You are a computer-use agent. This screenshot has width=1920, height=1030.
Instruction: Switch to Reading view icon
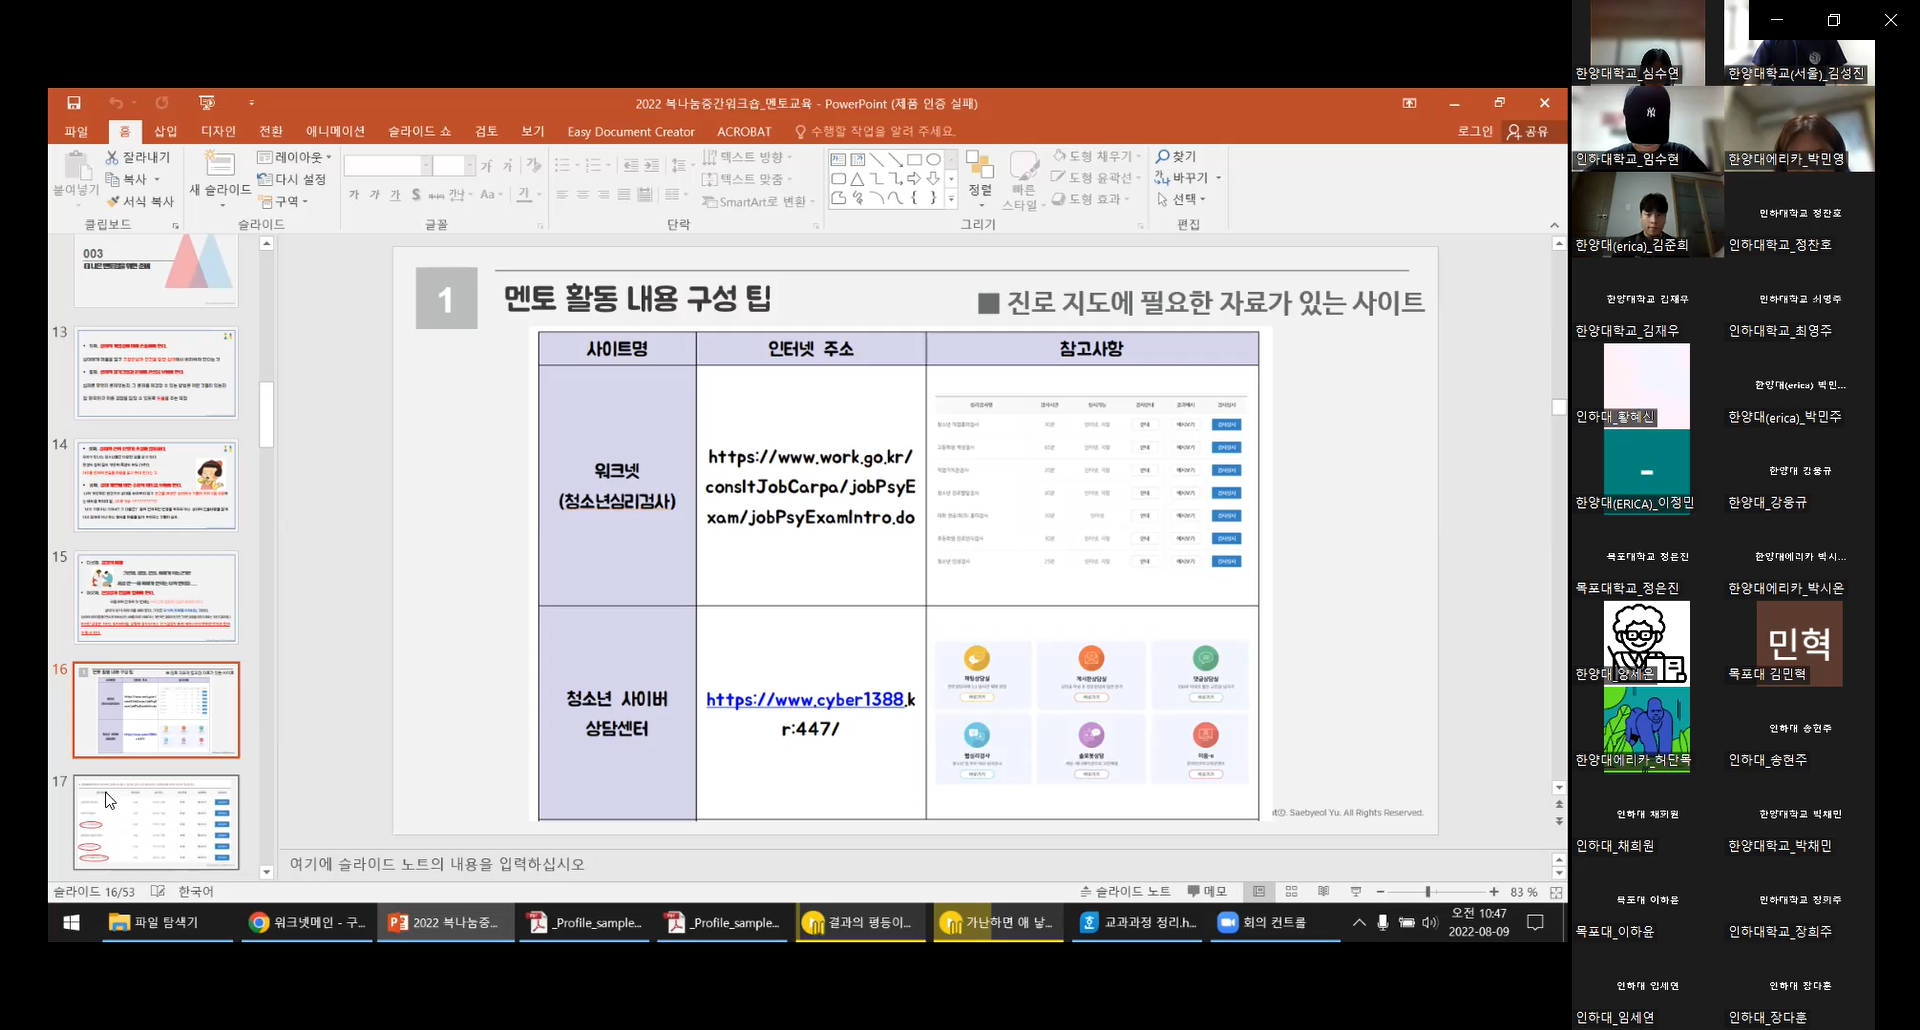[1324, 892]
